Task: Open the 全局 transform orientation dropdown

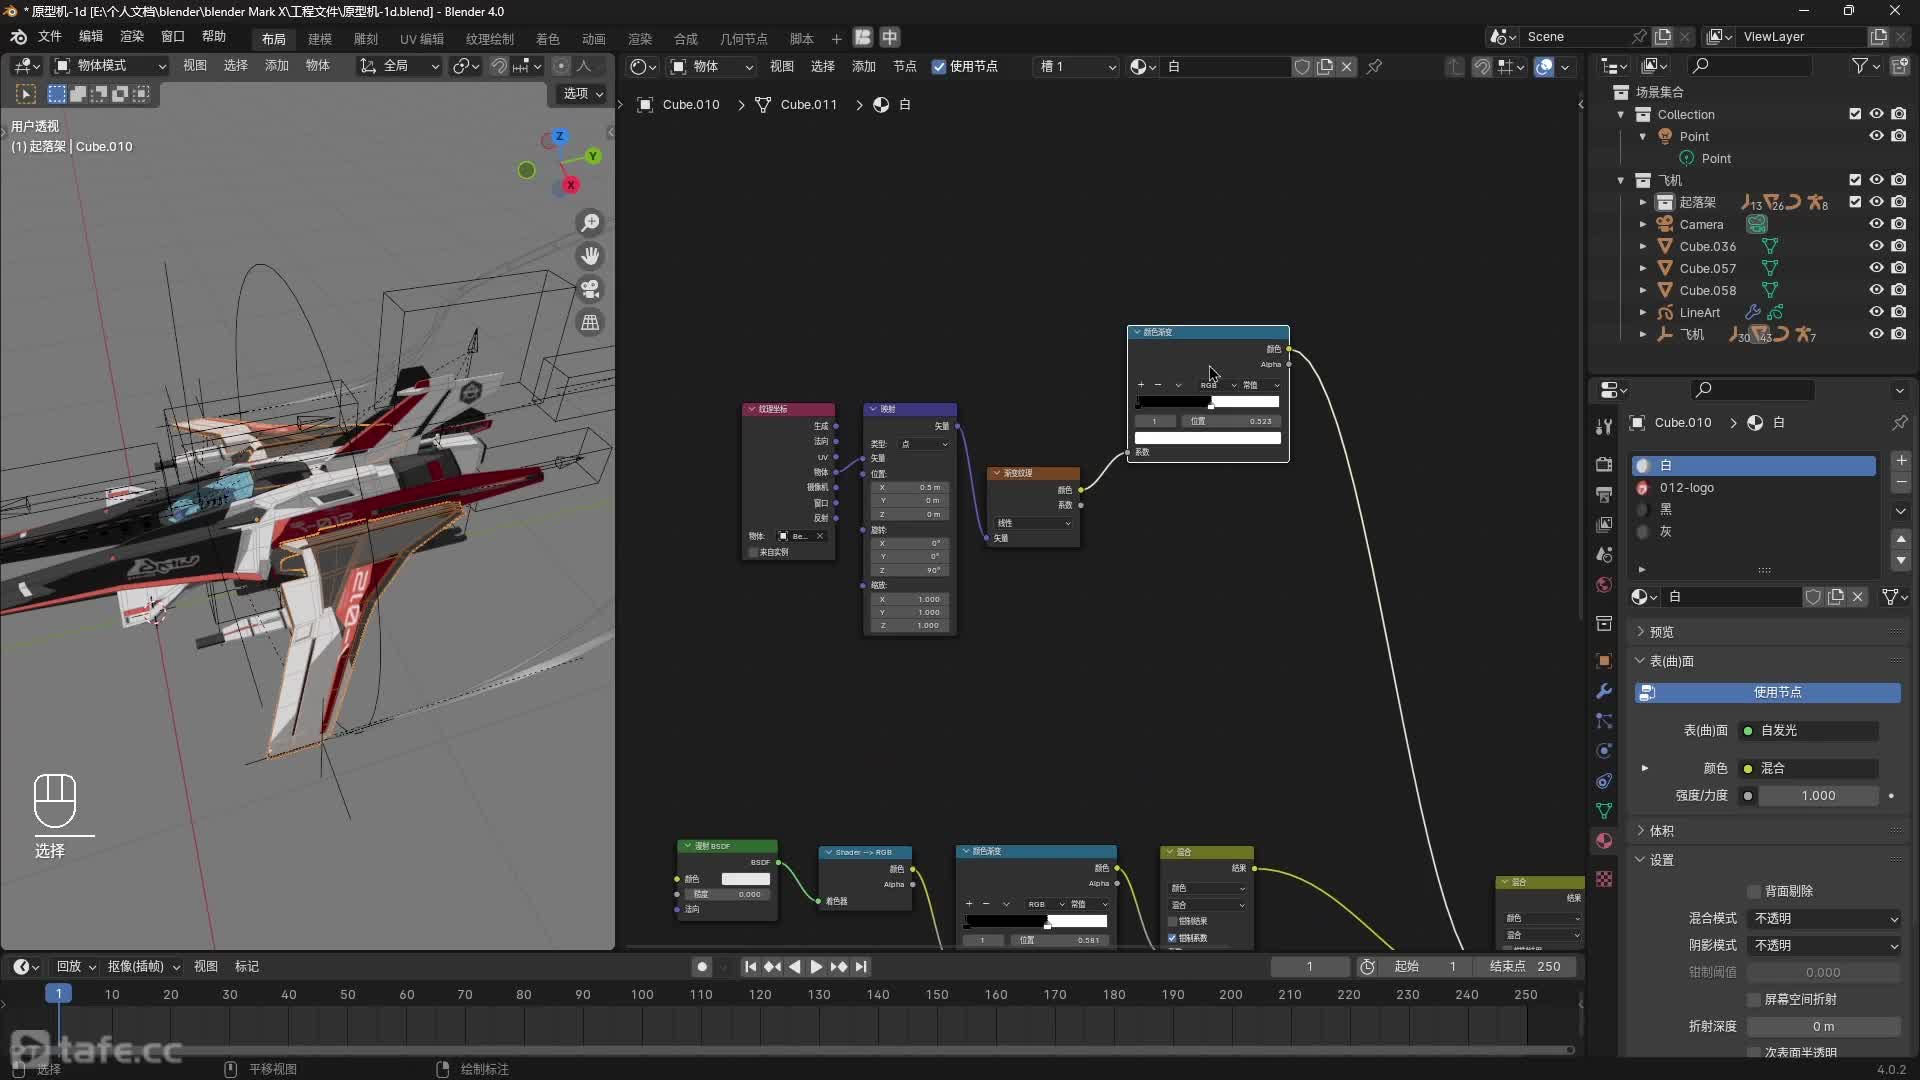Action: [x=399, y=66]
